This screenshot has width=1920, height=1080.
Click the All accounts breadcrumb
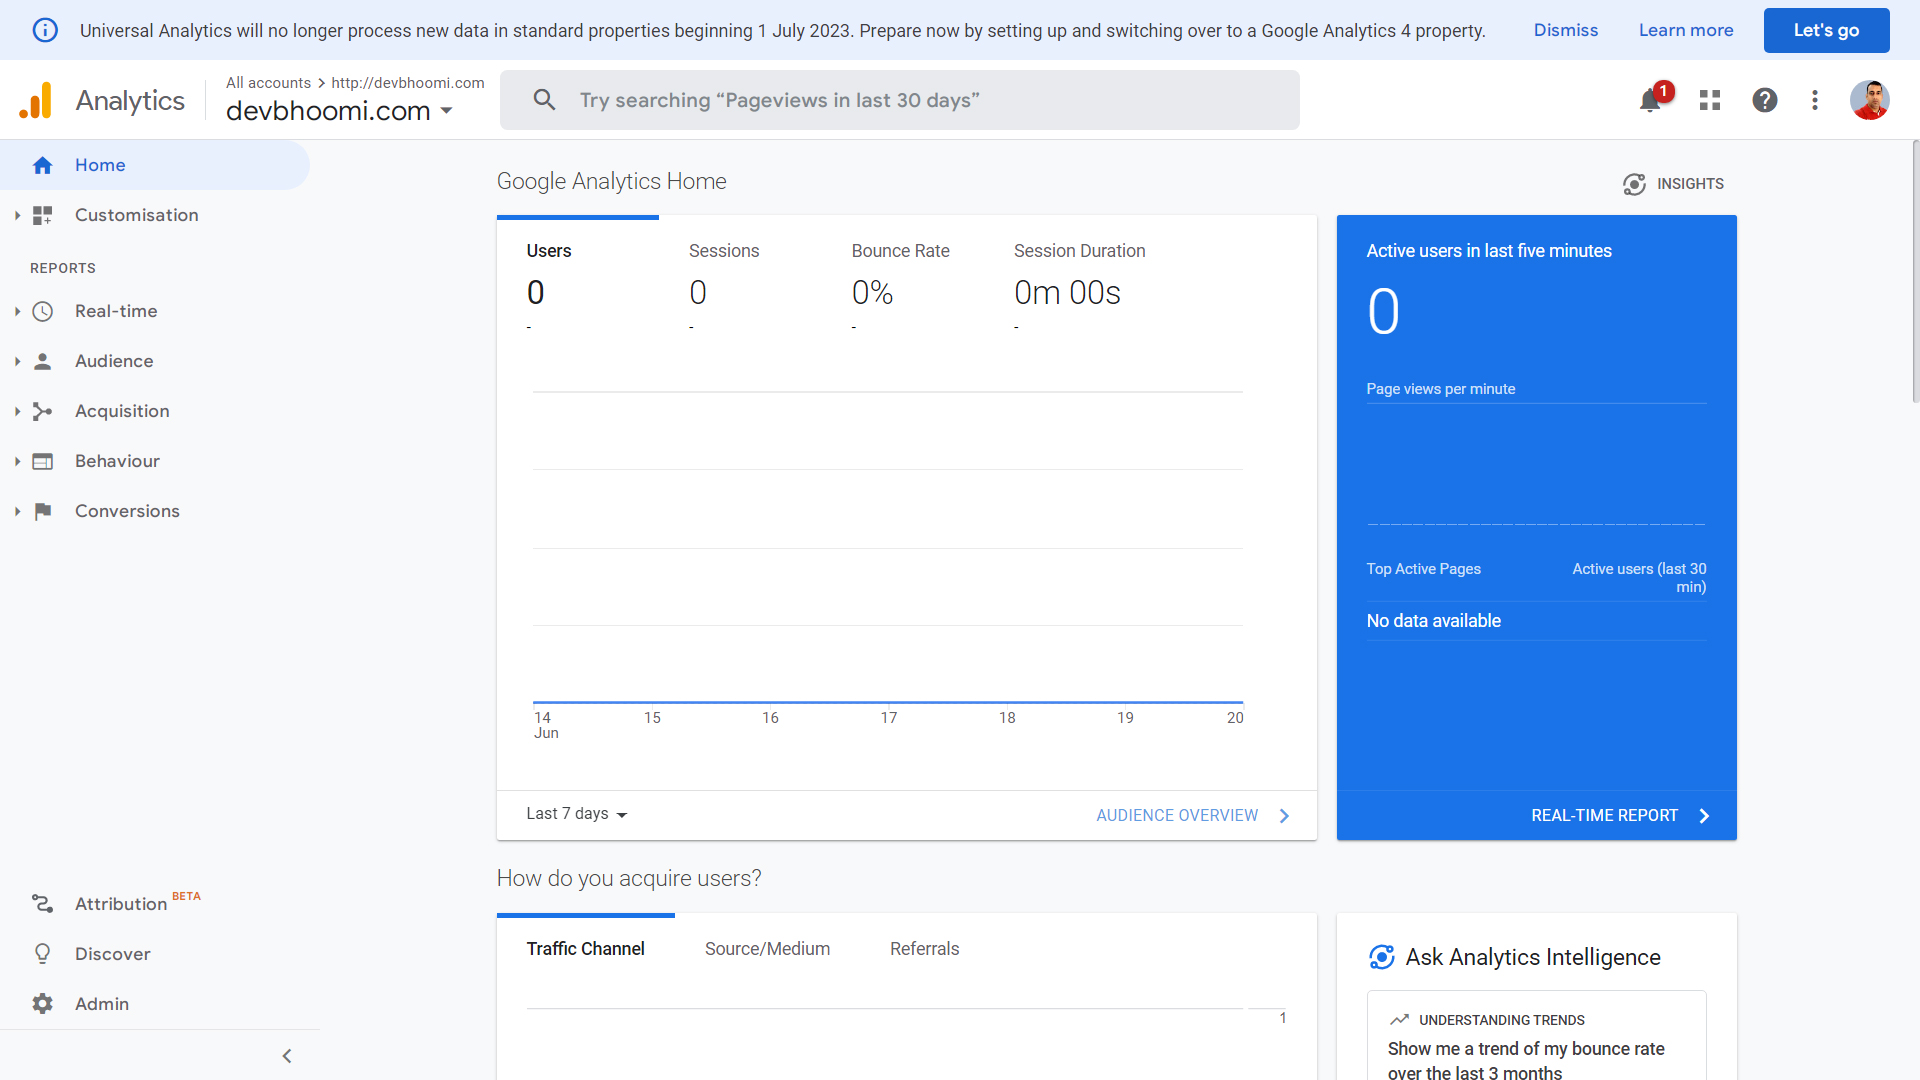pos(268,83)
